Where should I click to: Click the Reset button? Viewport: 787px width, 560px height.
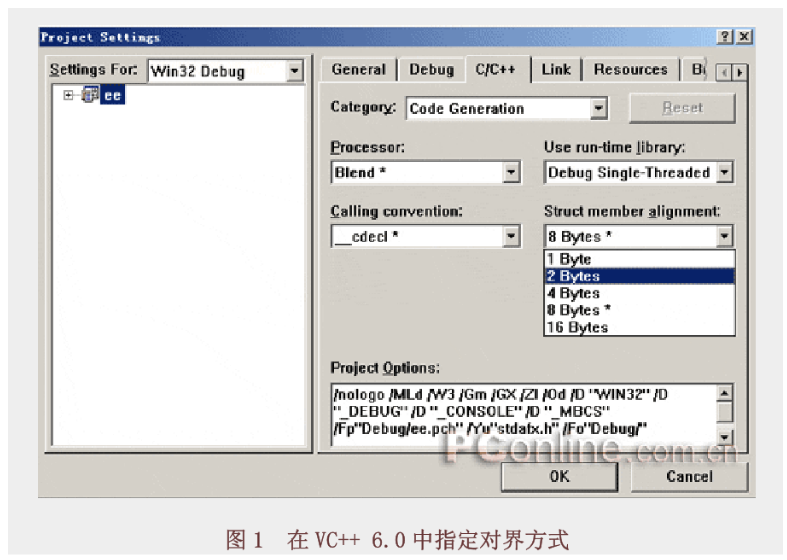coord(683,108)
